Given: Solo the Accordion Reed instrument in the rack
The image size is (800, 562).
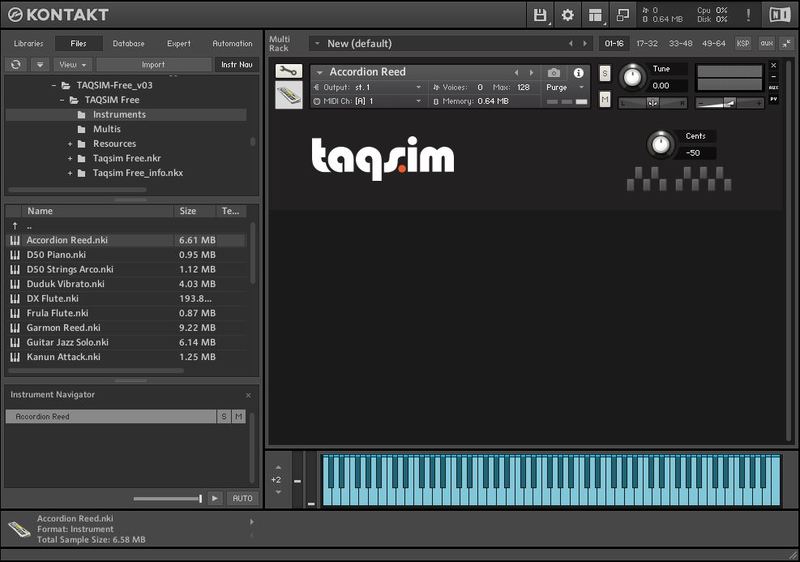Looking at the screenshot, I should click(x=605, y=73).
